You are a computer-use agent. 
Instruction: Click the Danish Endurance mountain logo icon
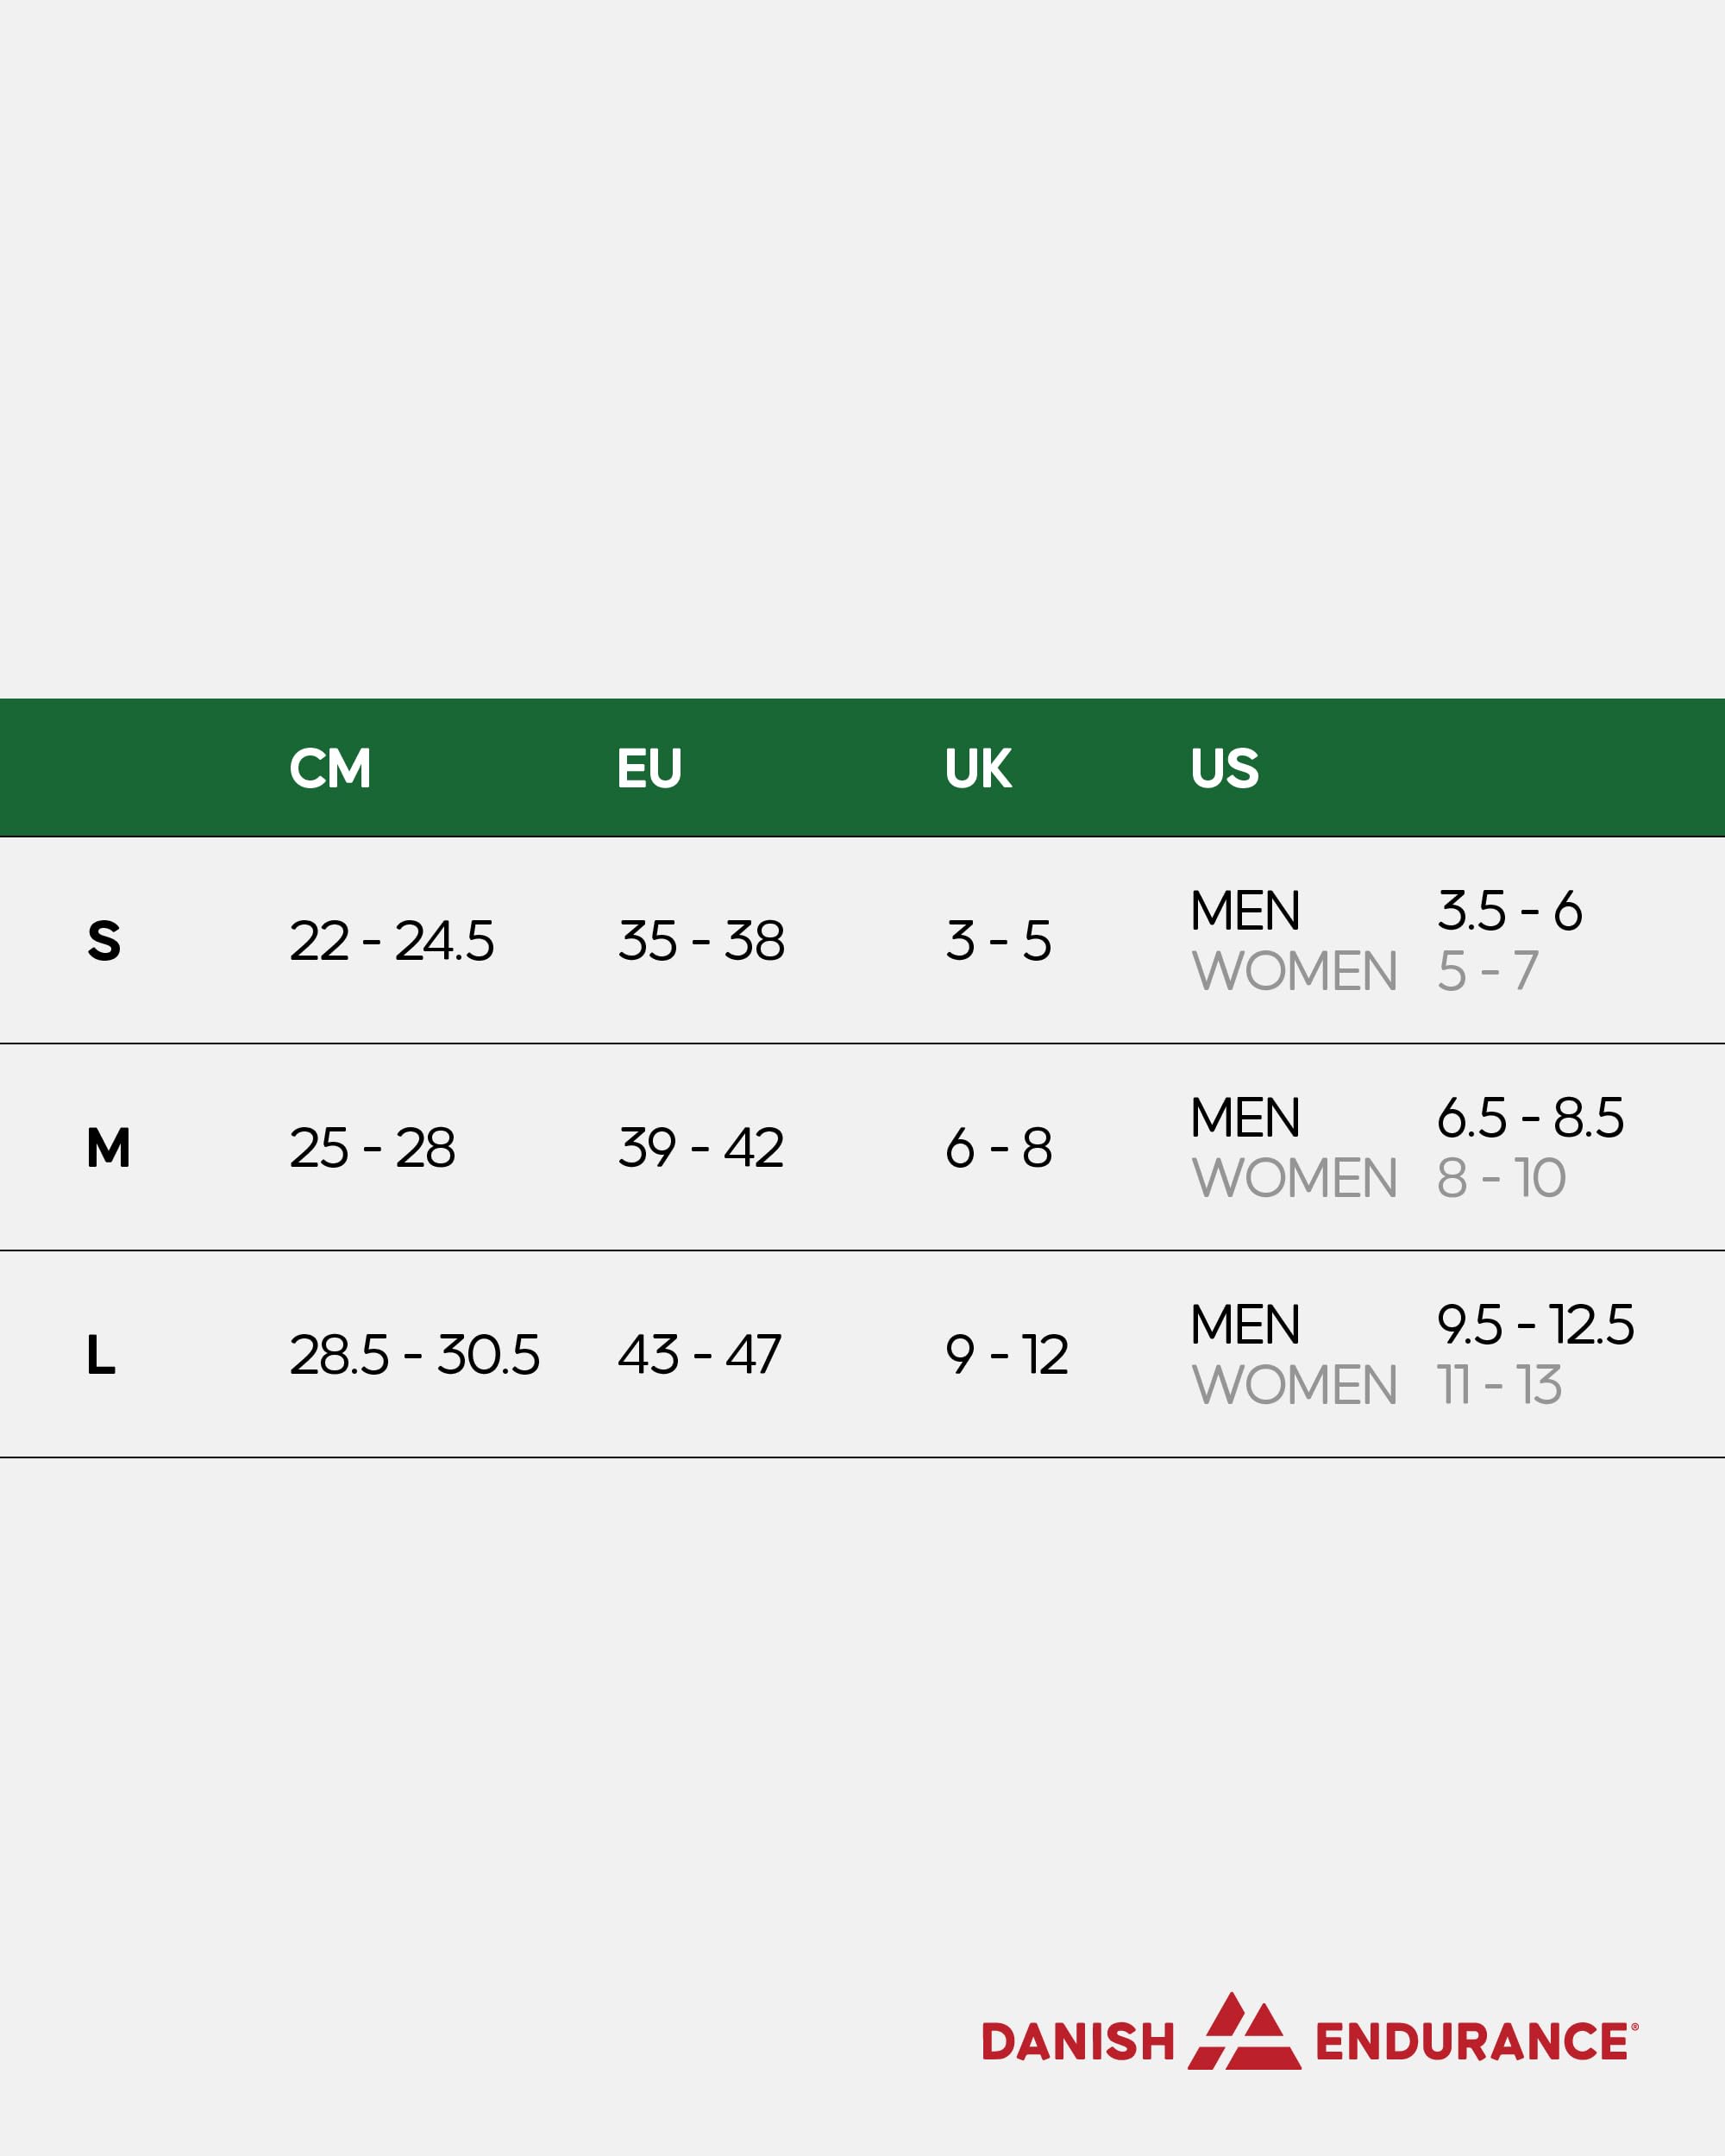pos(1243,2033)
